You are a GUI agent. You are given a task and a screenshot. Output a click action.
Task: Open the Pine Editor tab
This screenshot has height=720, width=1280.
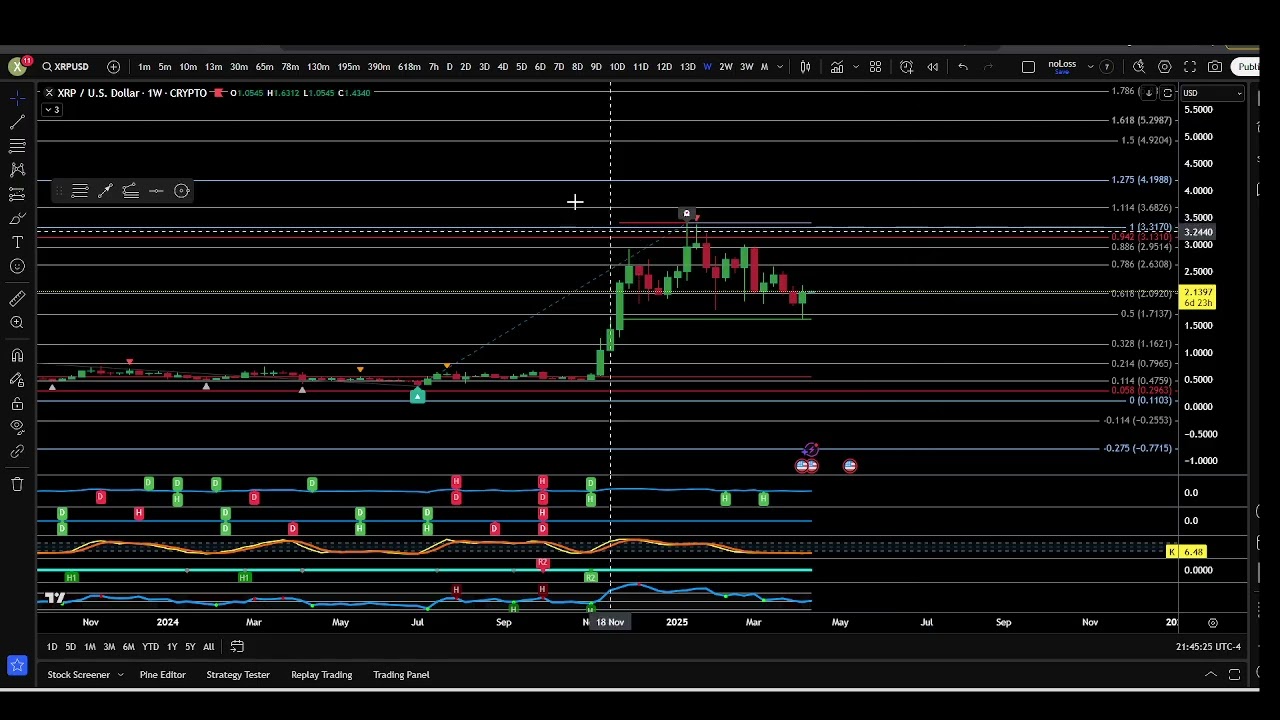162,675
